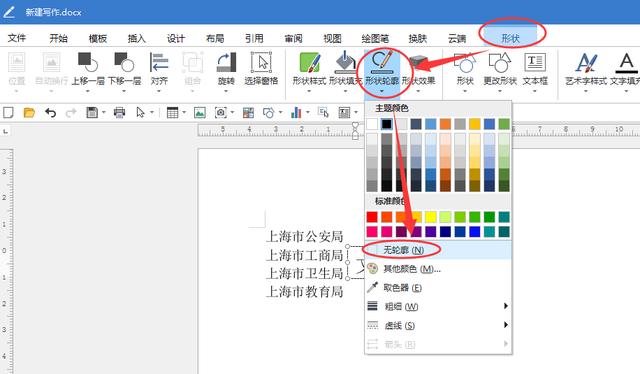Open the 虚线 (S) dashes option
Viewport: 640px width, 374px height.
438,325
